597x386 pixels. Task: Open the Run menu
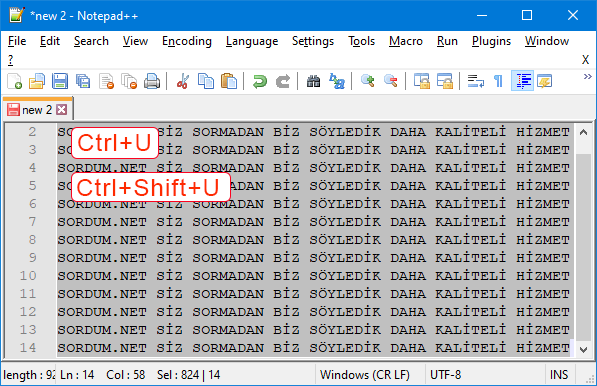point(447,41)
